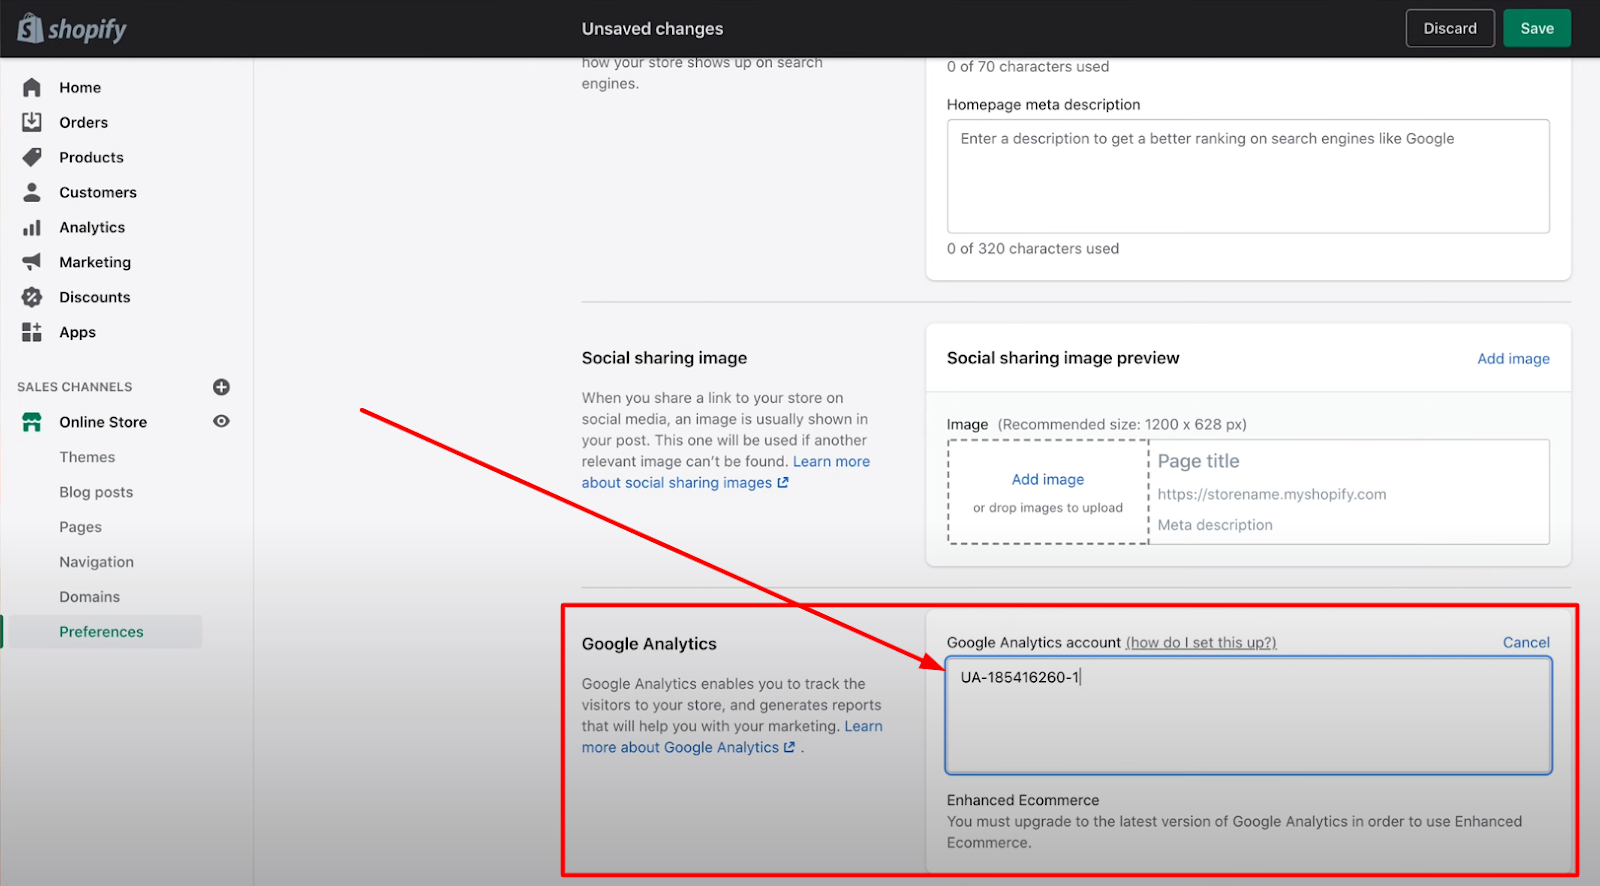Cancel Google Analytics account editing
Image resolution: width=1600 pixels, height=886 pixels.
click(1526, 643)
